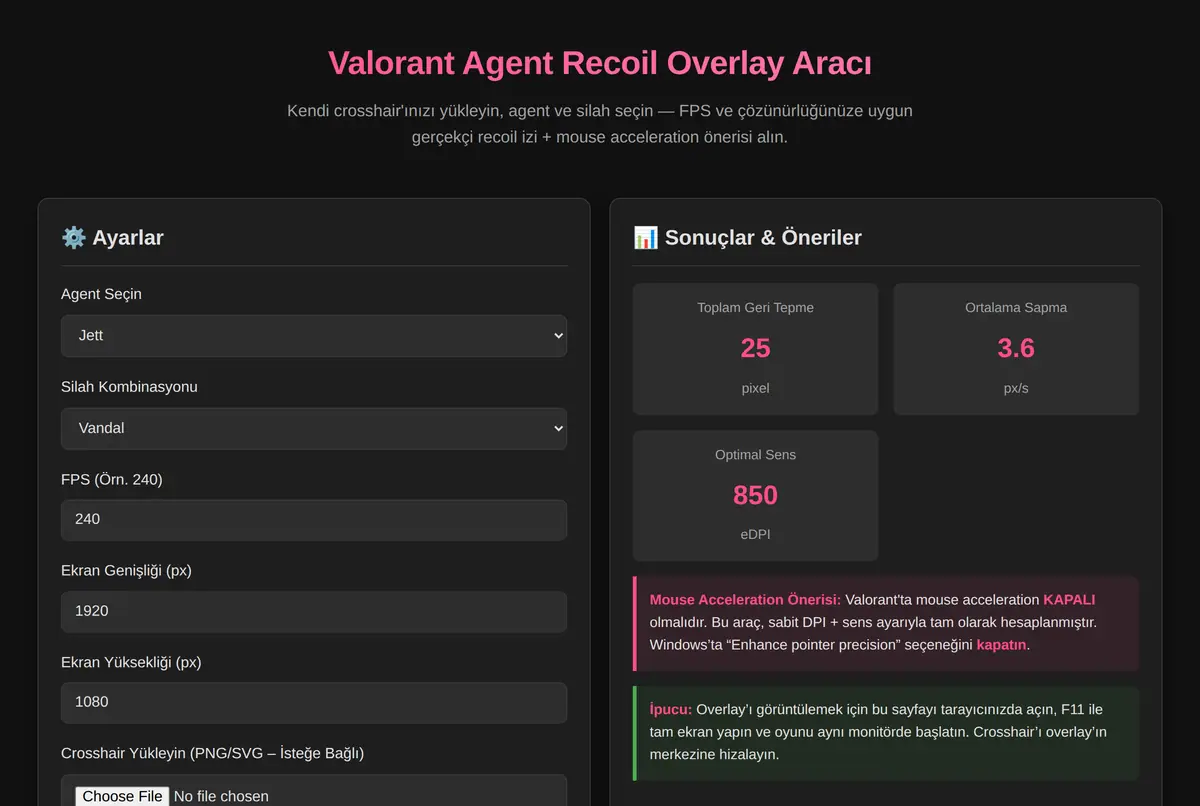
Task: Click the Ortalama Sapma value 3.6
Action: coord(1016,348)
